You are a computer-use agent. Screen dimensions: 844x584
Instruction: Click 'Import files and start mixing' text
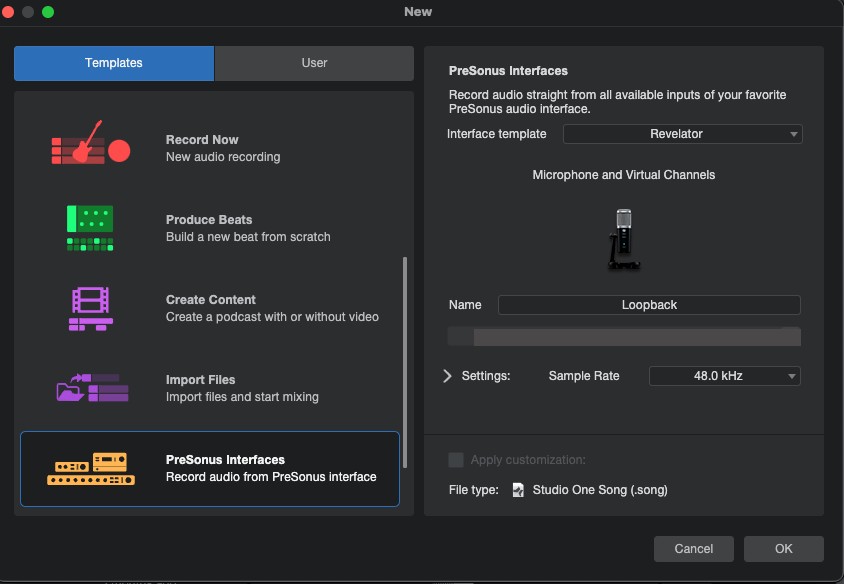[x=242, y=397]
